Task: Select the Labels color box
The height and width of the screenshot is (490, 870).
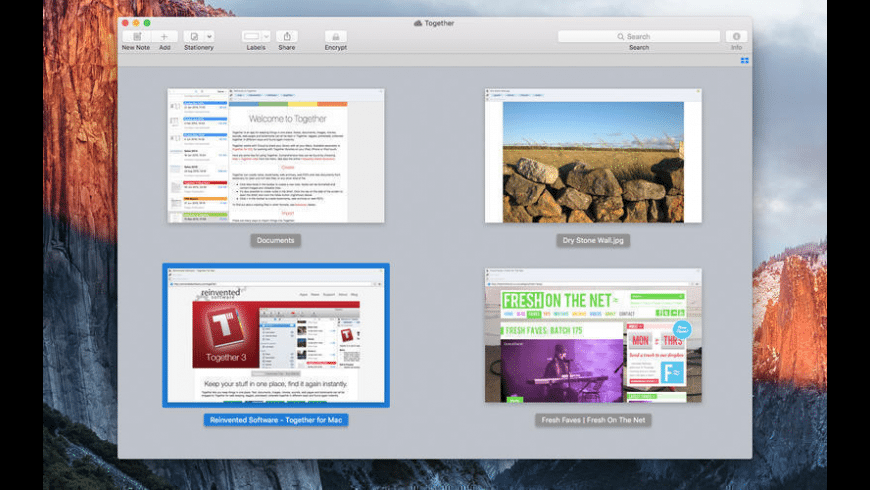Action: pyautogui.click(x=251, y=37)
